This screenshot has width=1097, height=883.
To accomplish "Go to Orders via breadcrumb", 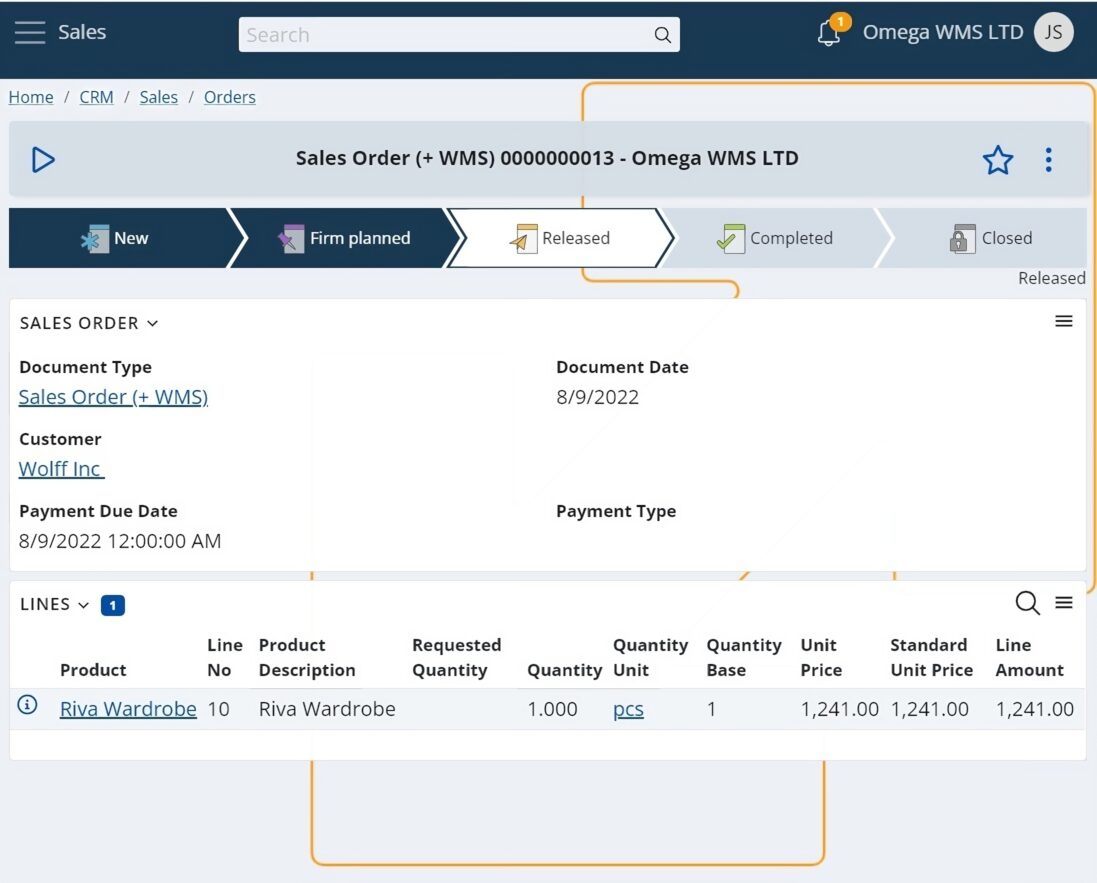I will click(x=229, y=97).
